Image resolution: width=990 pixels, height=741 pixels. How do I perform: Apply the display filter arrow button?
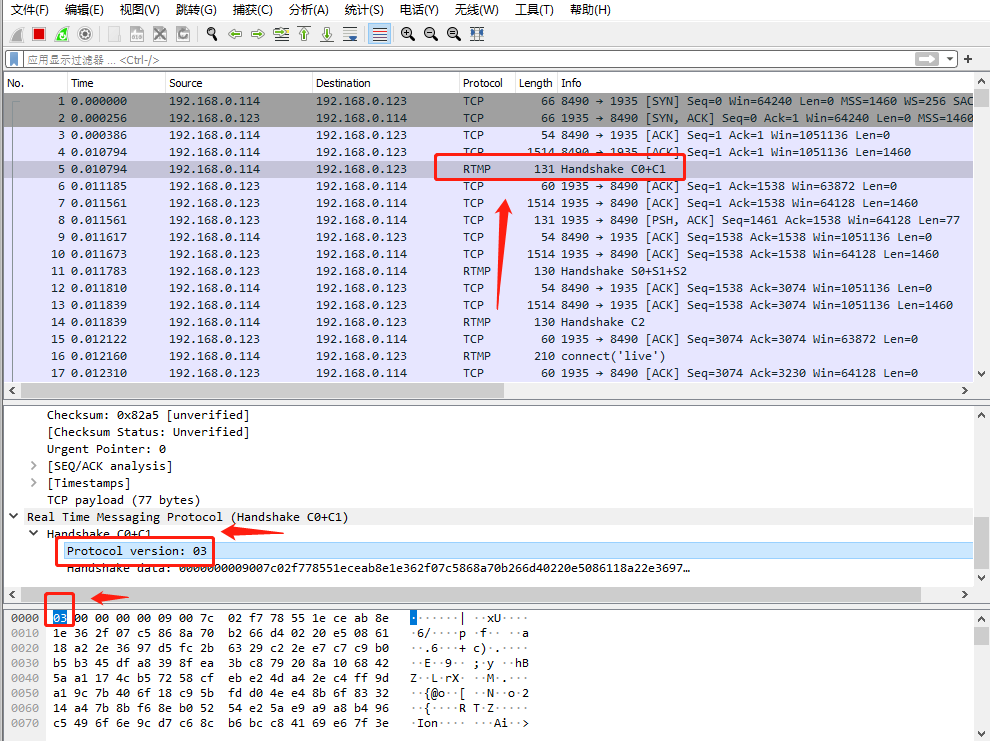926,59
